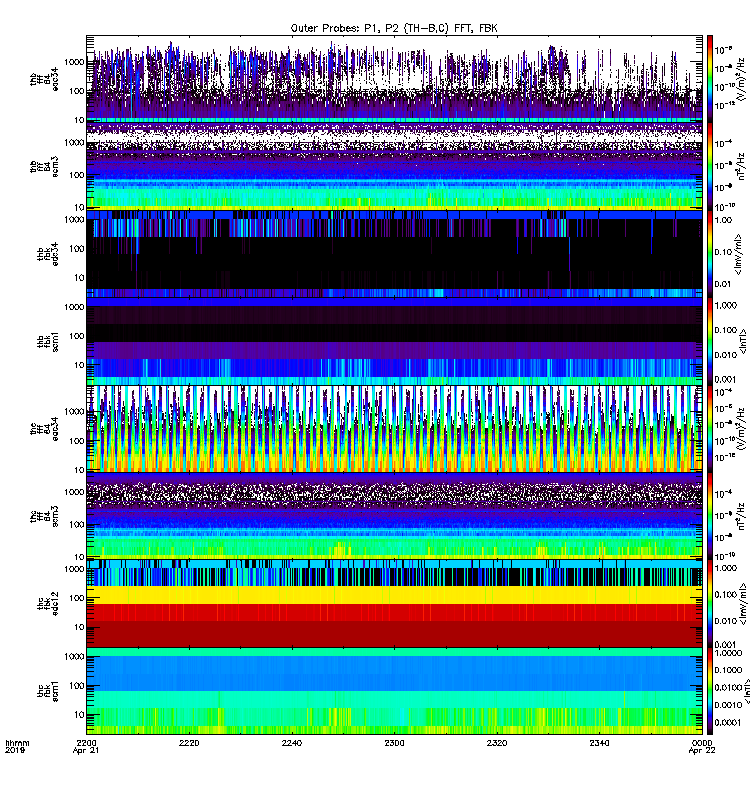Viewport: 750px width, 800px height.
Task: Click the '10' y-axis tick of thb fbk scm1 panel
Action: tap(79, 365)
